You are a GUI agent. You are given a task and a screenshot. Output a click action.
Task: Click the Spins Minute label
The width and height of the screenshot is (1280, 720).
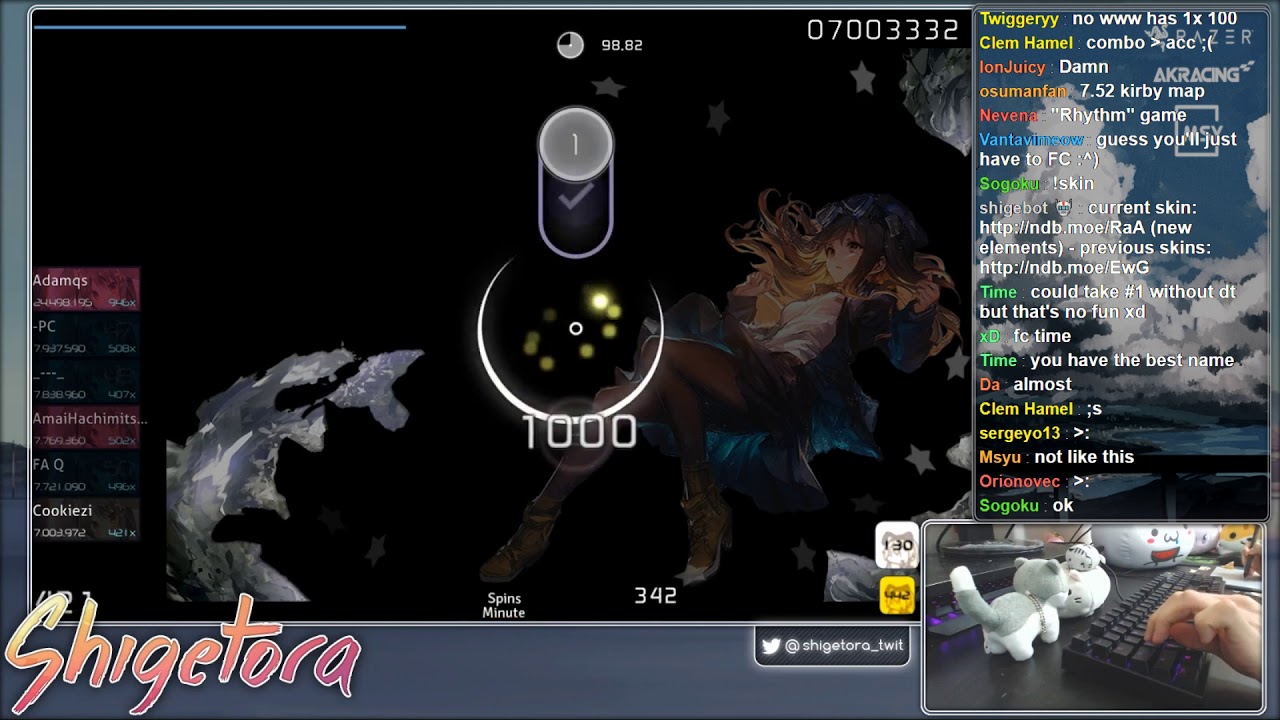(504, 606)
